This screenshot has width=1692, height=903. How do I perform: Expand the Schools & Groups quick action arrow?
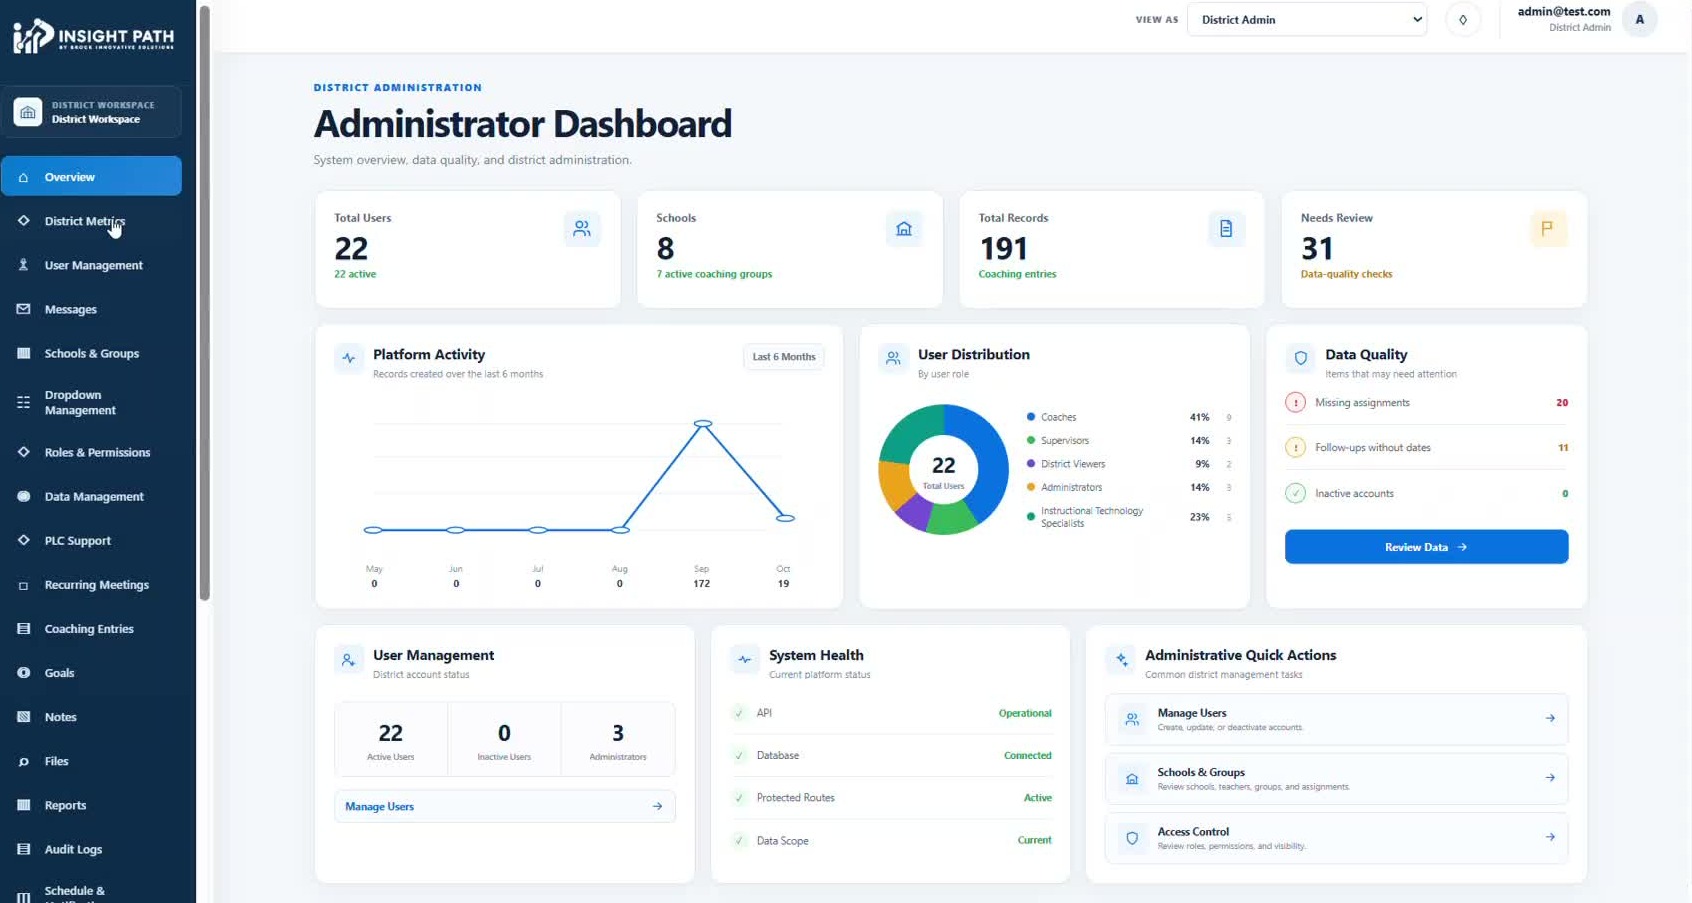[1550, 778]
